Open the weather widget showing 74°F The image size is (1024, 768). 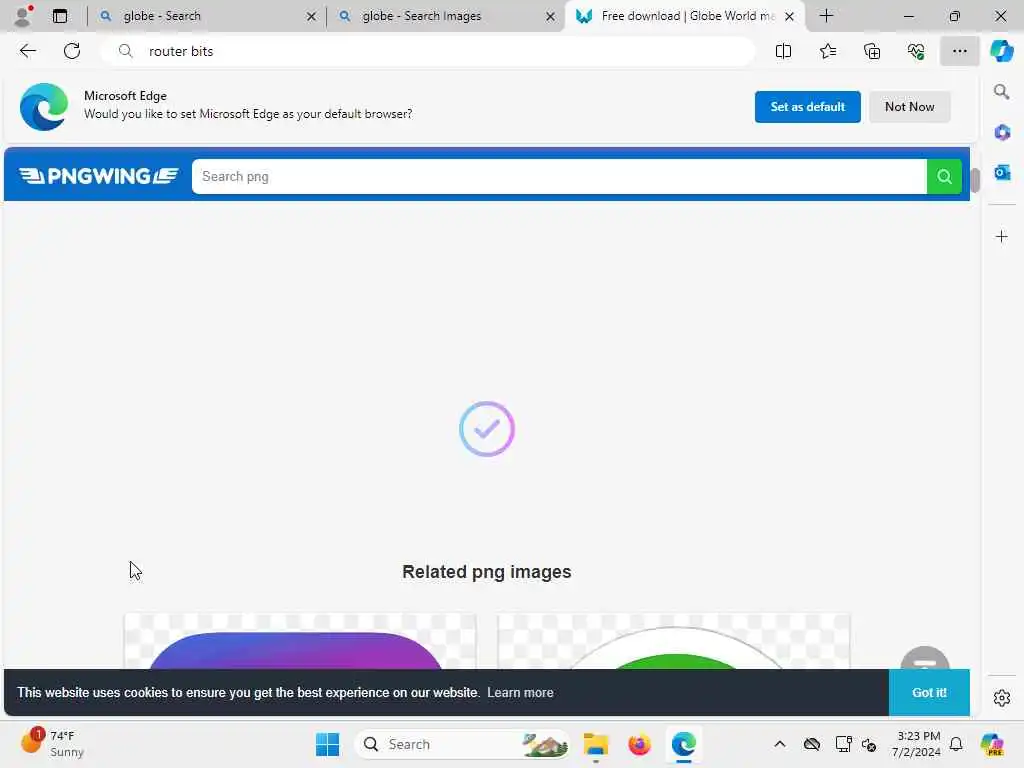52,744
